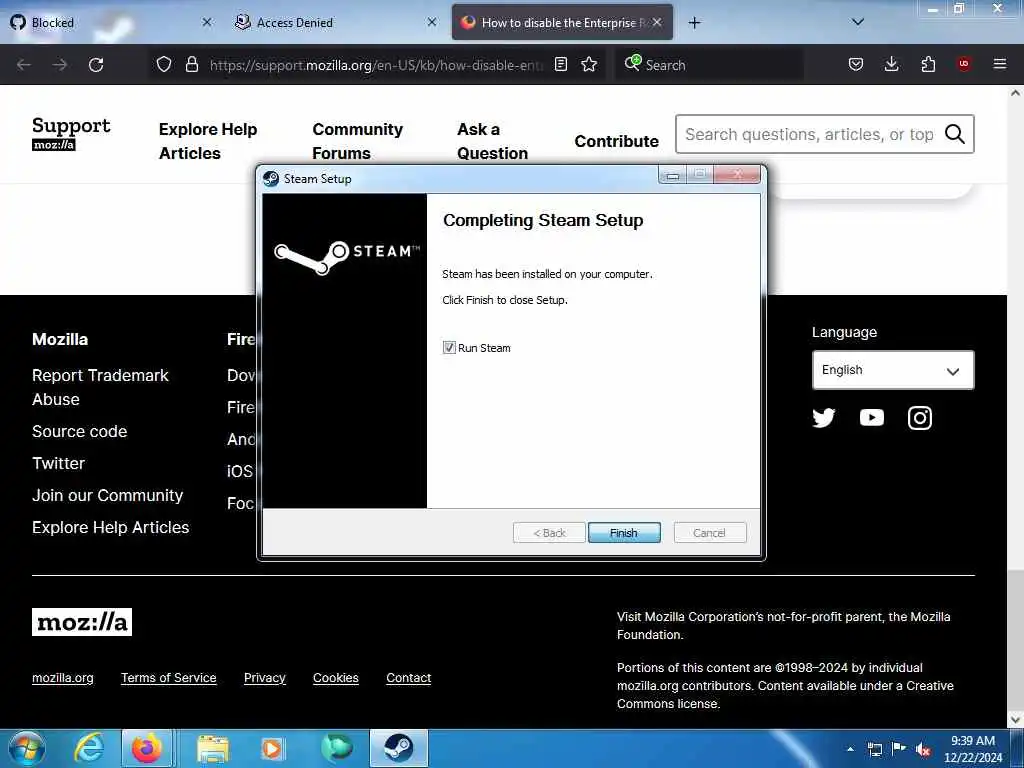Click the Support mozilla logo
This screenshot has width=1024, height=768.
tap(71, 133)
